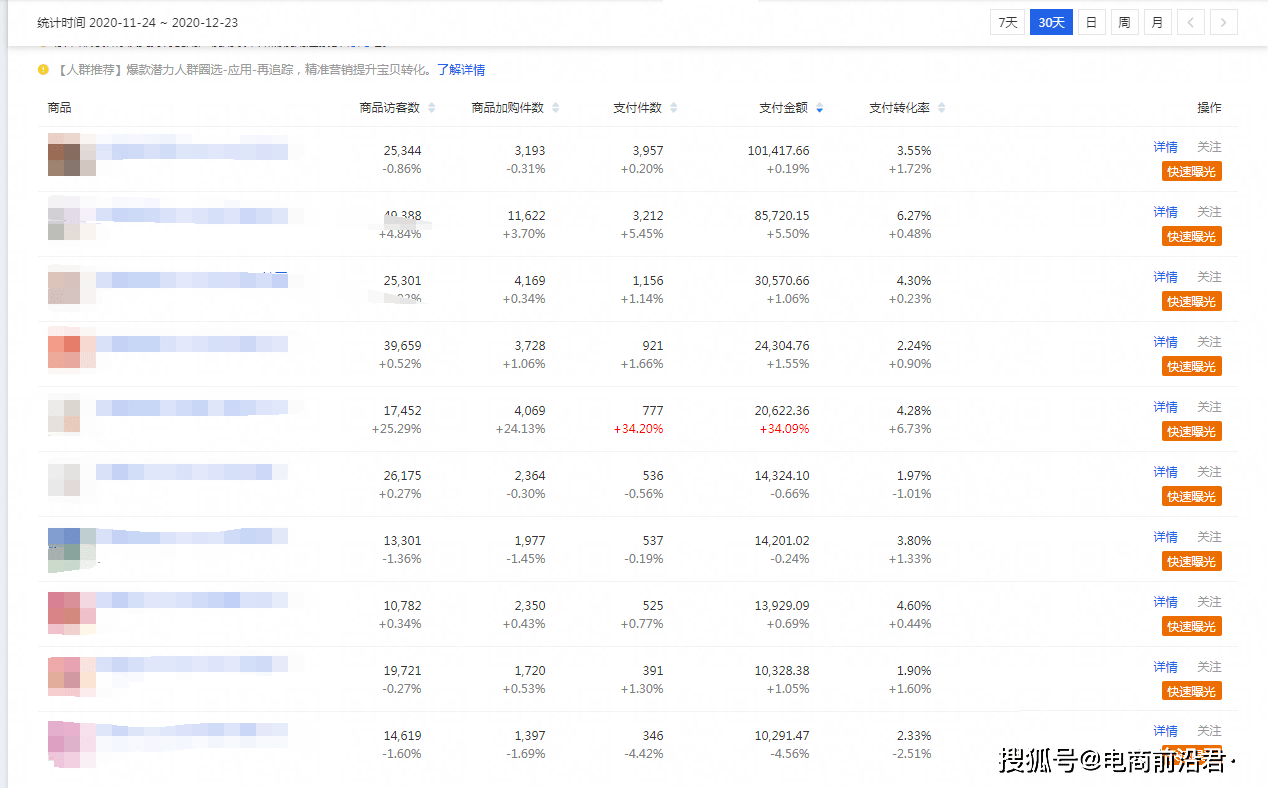Image resolution: width=1268 pixels, height=788 pixels.
Task: Select 周 weekly view
Action: (x=1124, y=22)
